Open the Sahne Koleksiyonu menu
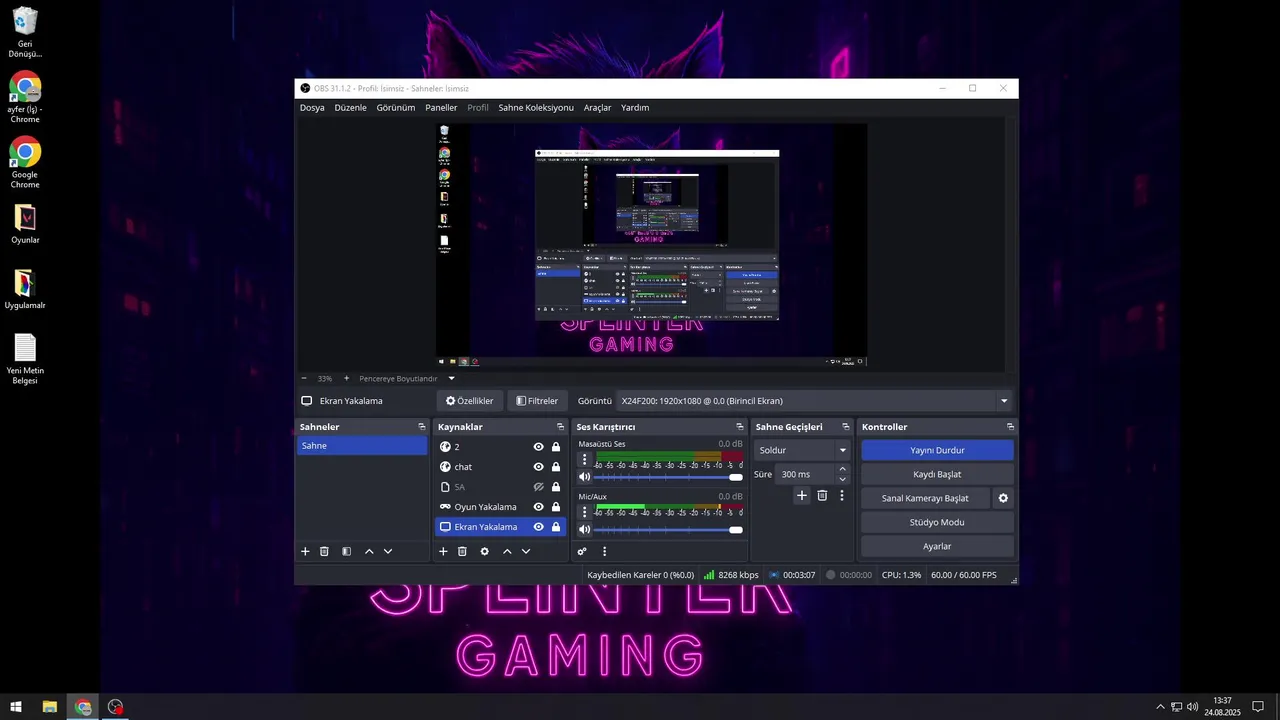The image size is (1280, 720). coord(536,107)
